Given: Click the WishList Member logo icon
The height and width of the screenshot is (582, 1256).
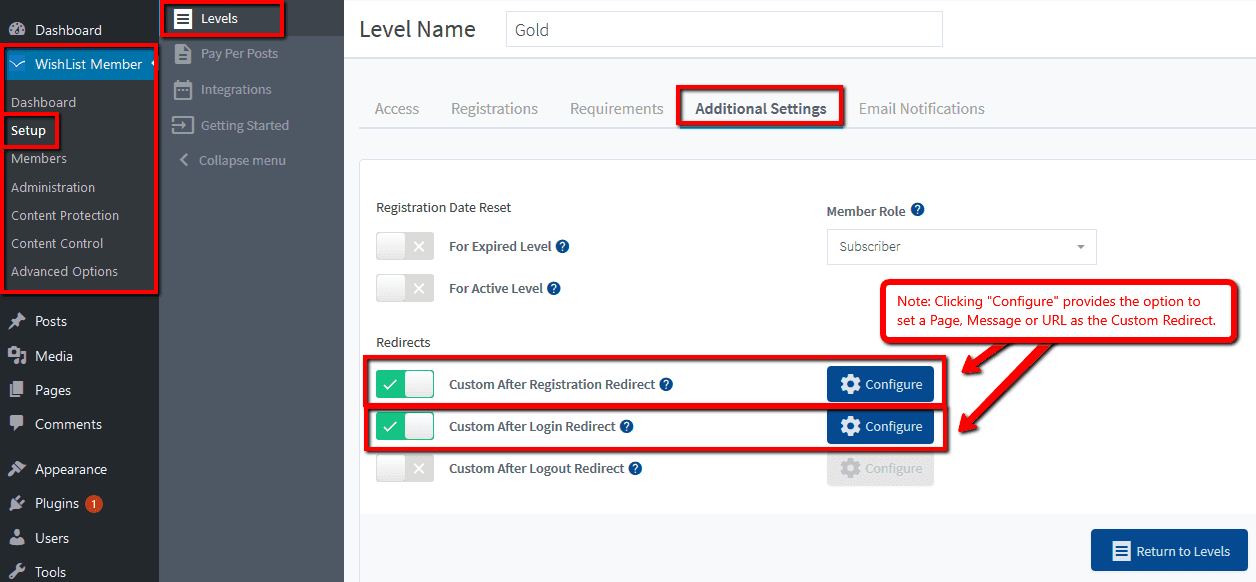Looking at the screenshot, I should (18, 64).
